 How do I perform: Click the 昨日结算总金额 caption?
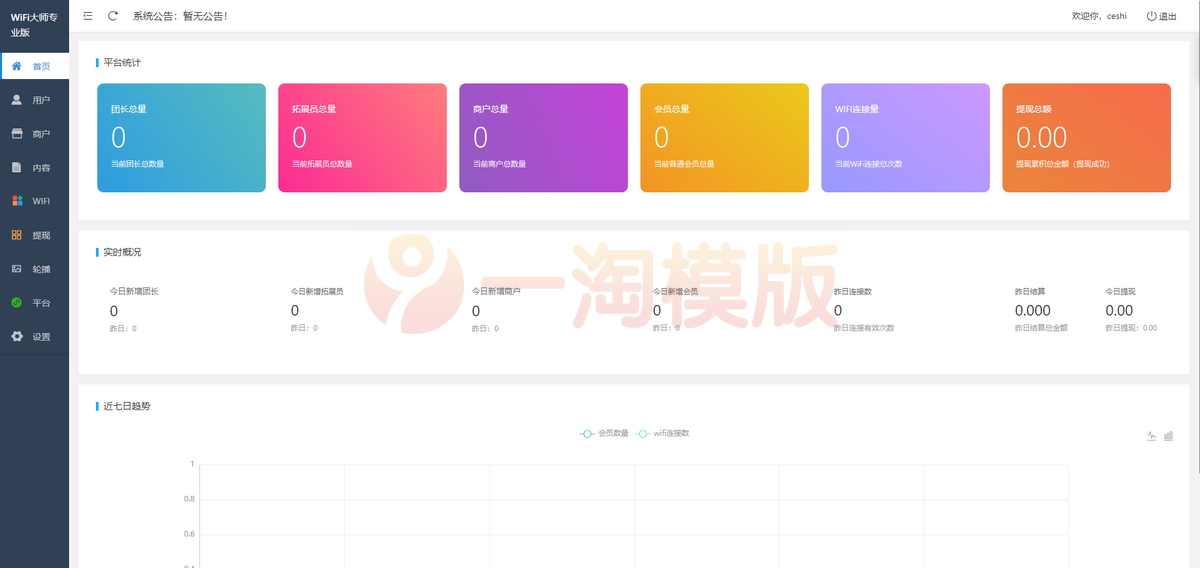click(1041, 328)
